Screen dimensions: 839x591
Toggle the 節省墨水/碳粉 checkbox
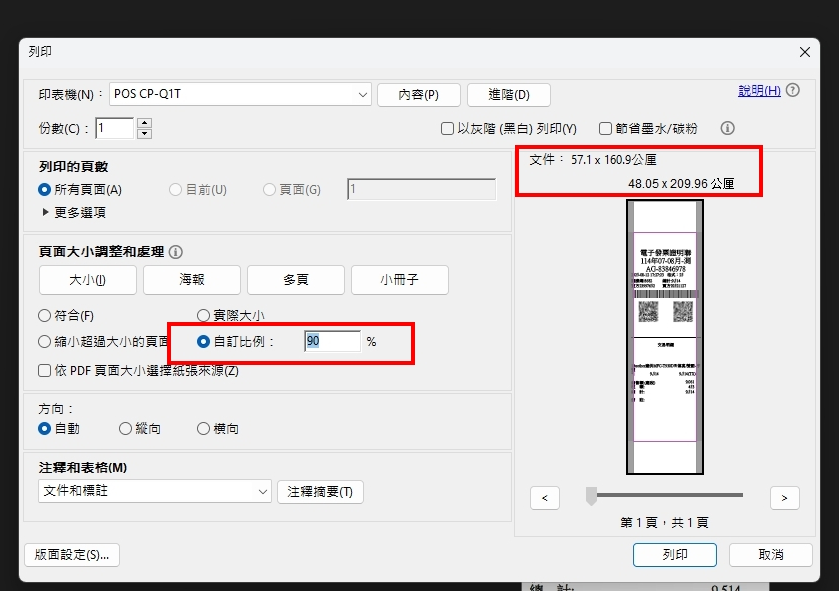[x=605, y=129]
